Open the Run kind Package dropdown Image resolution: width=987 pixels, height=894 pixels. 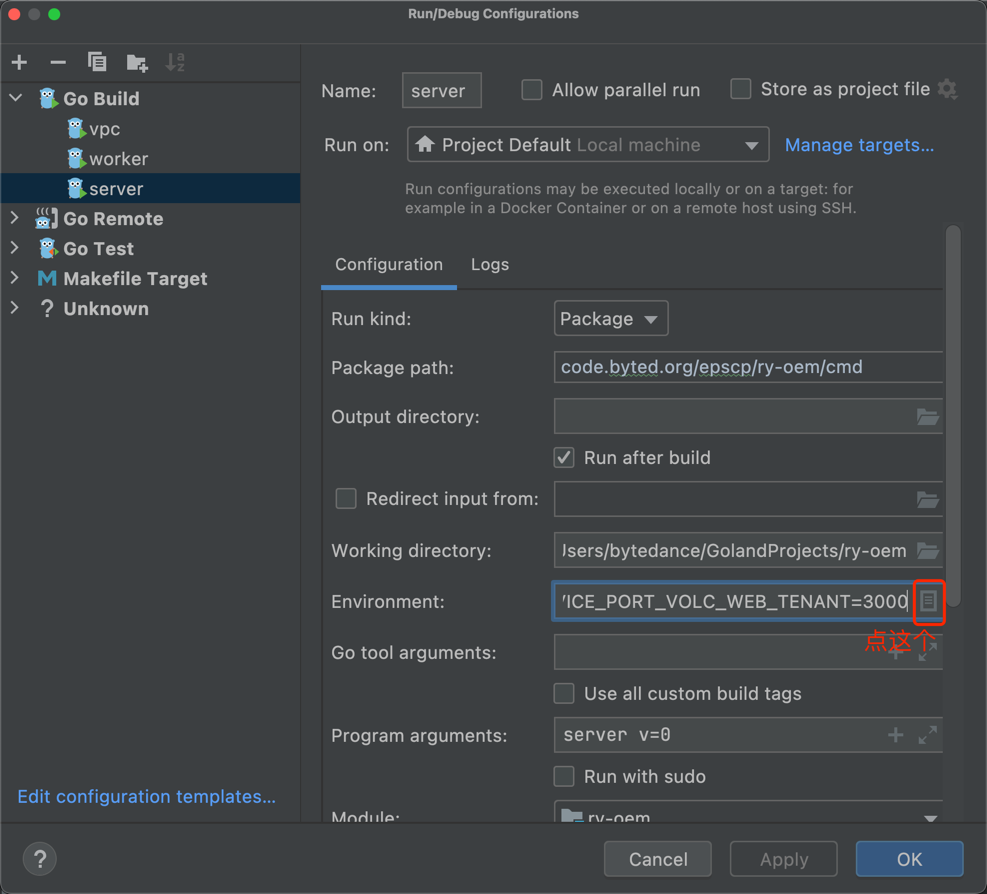tap(611, 319)
